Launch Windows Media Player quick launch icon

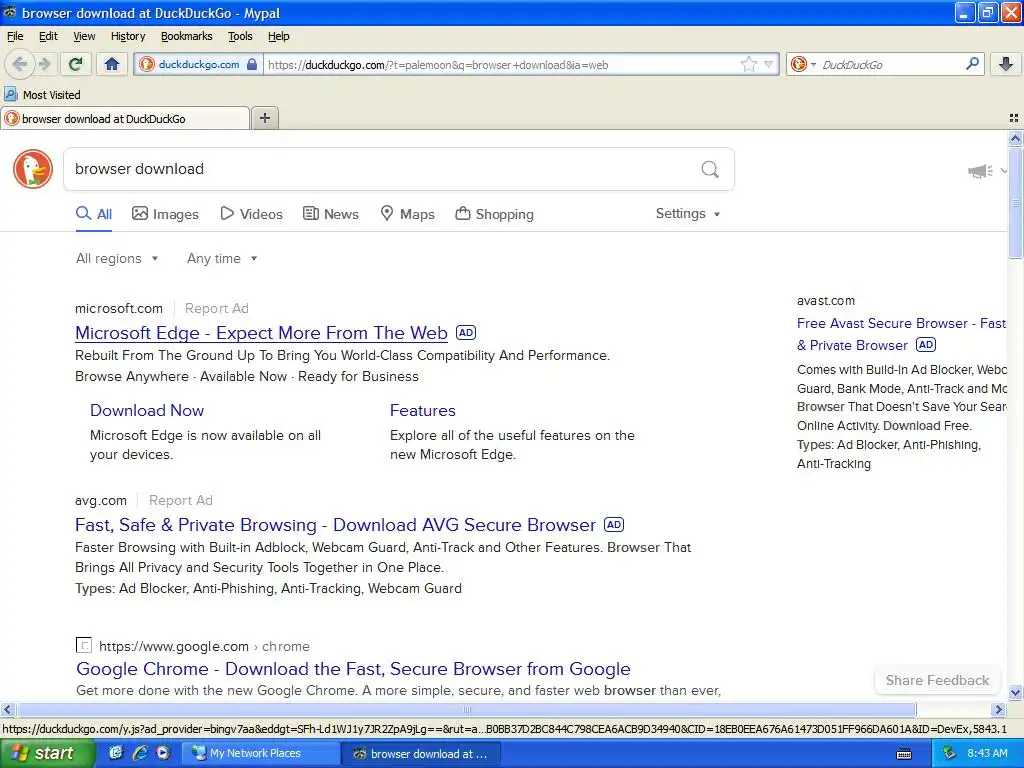pyautogui.click(x=163, y=753)
